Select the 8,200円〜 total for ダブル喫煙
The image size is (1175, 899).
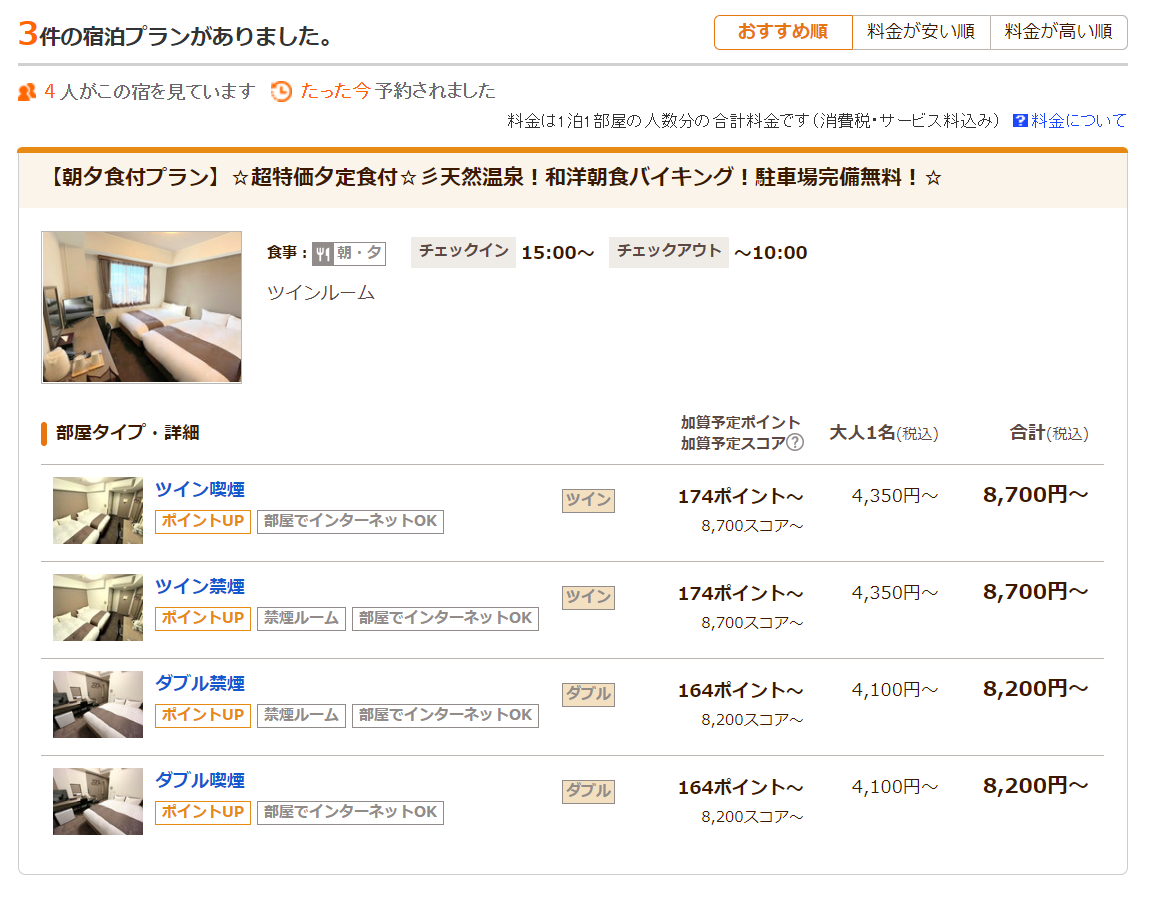point(1036,786)
